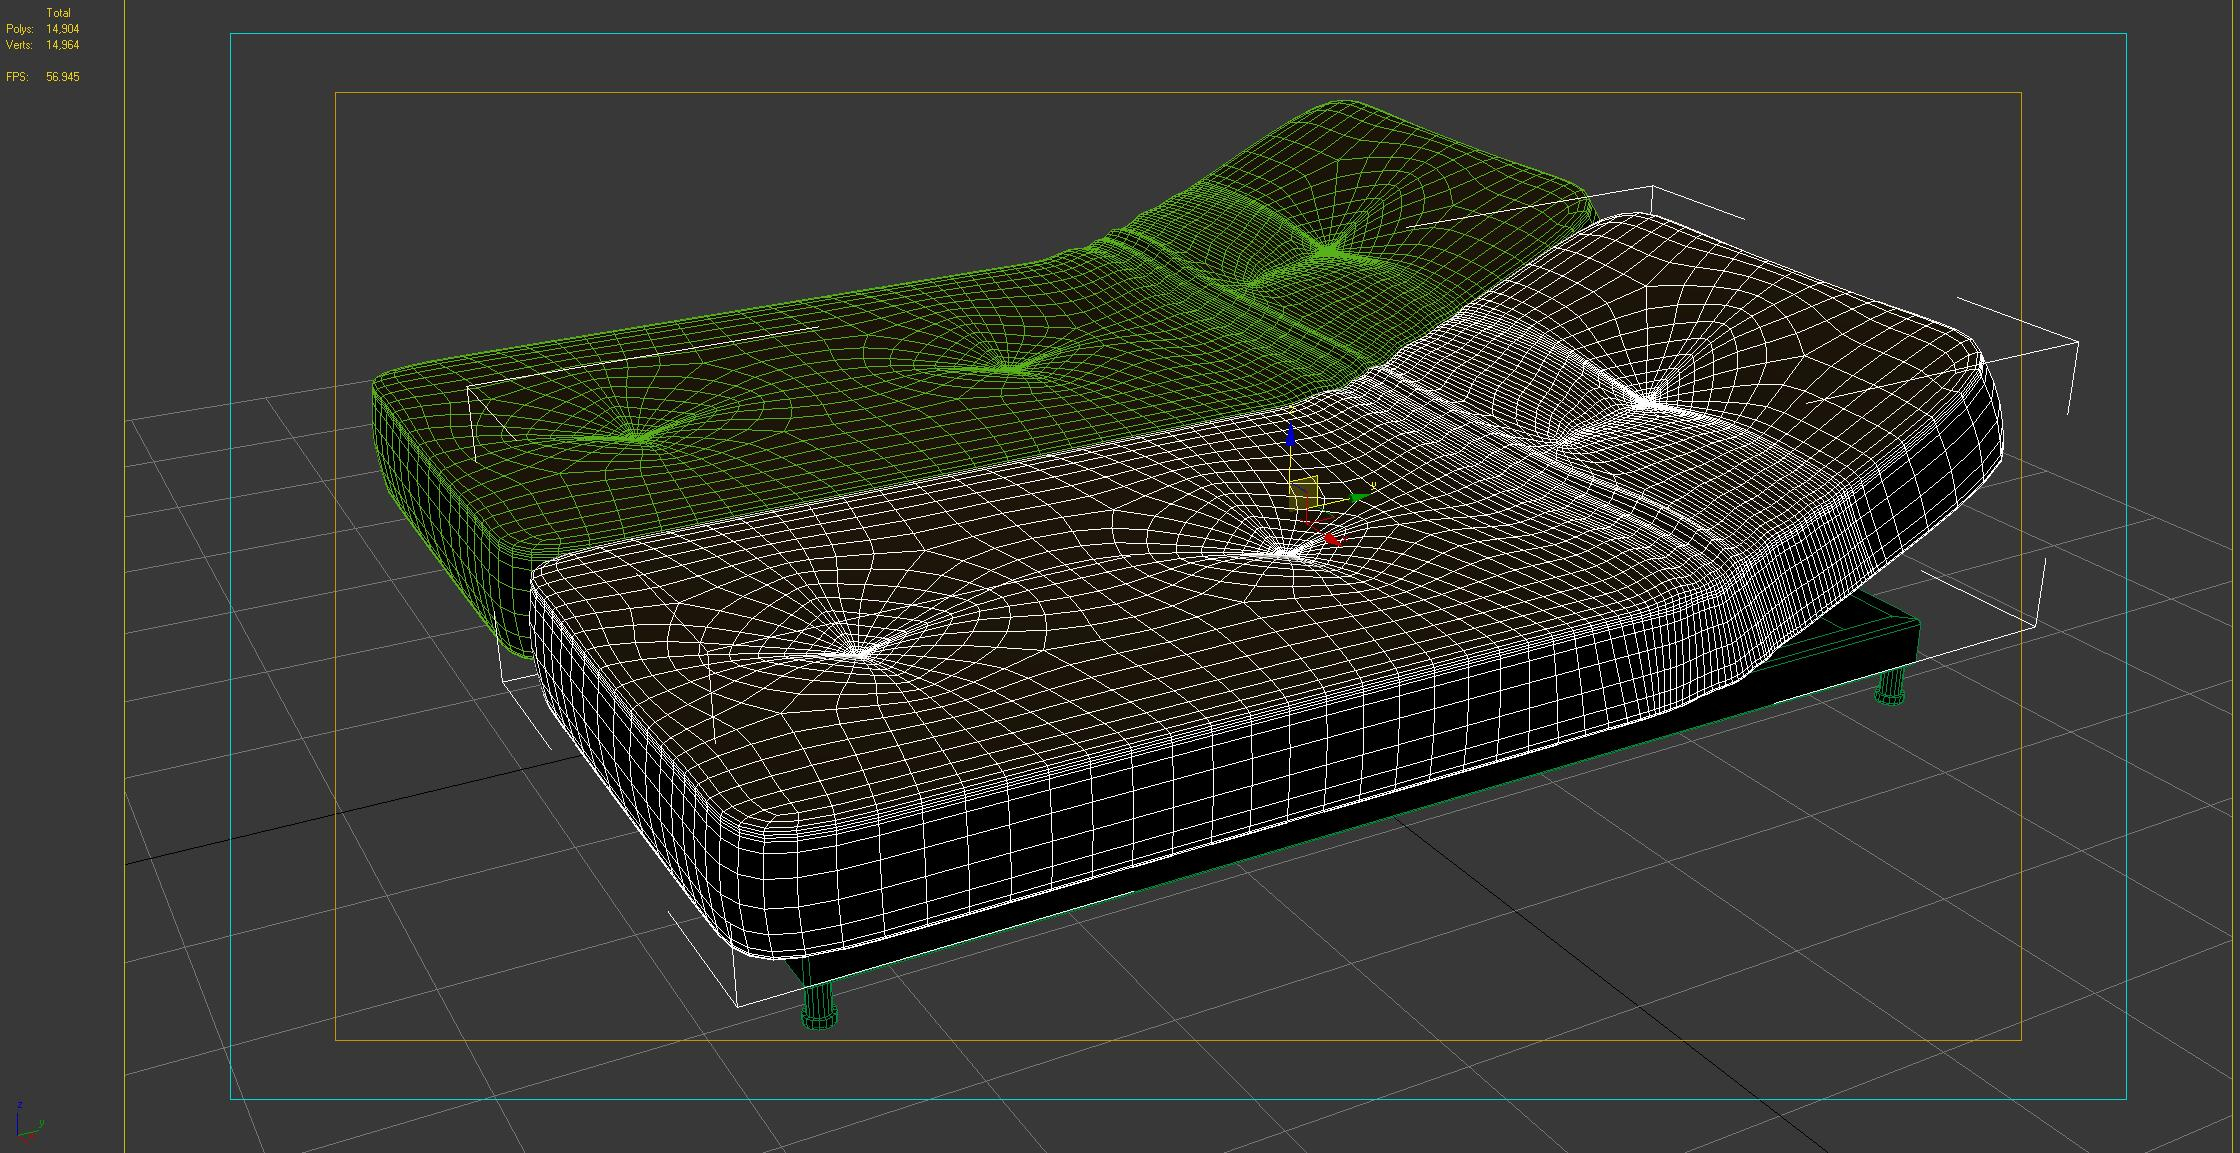
Task: Click the Verts count value 14,964
Action: coord(62,45)
